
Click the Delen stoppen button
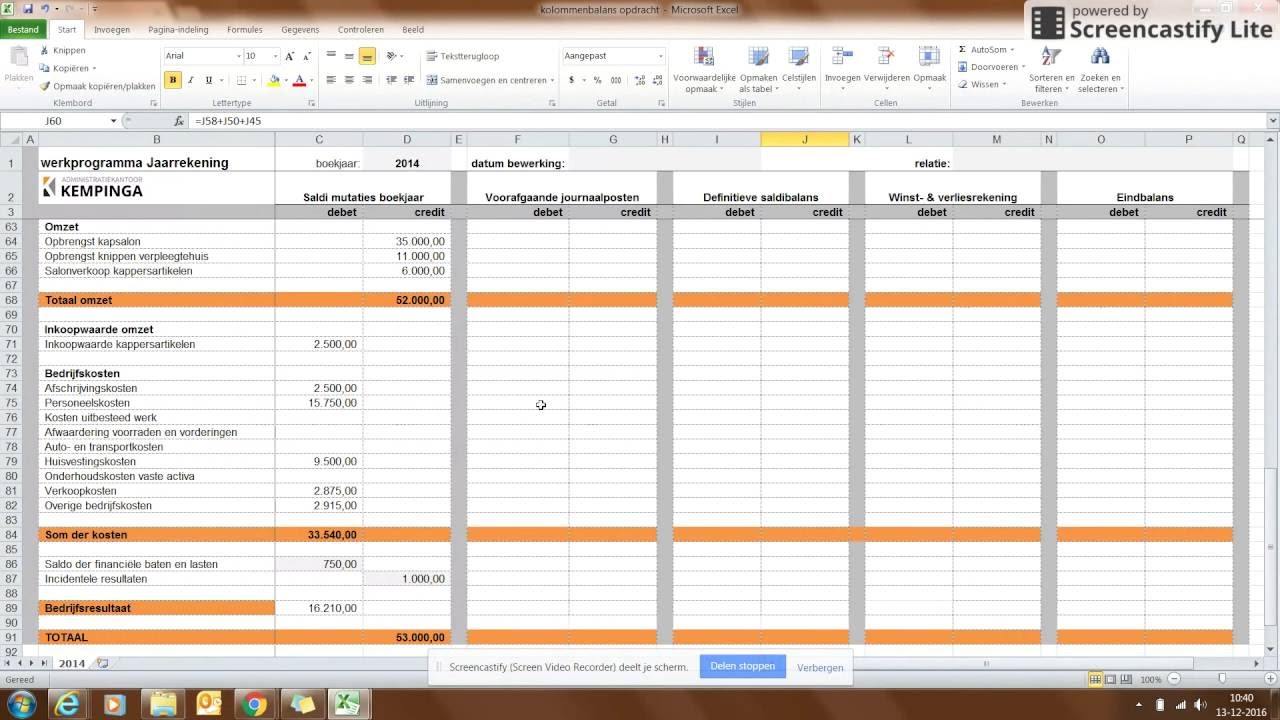pyautogui.click(x=743, y=666)
